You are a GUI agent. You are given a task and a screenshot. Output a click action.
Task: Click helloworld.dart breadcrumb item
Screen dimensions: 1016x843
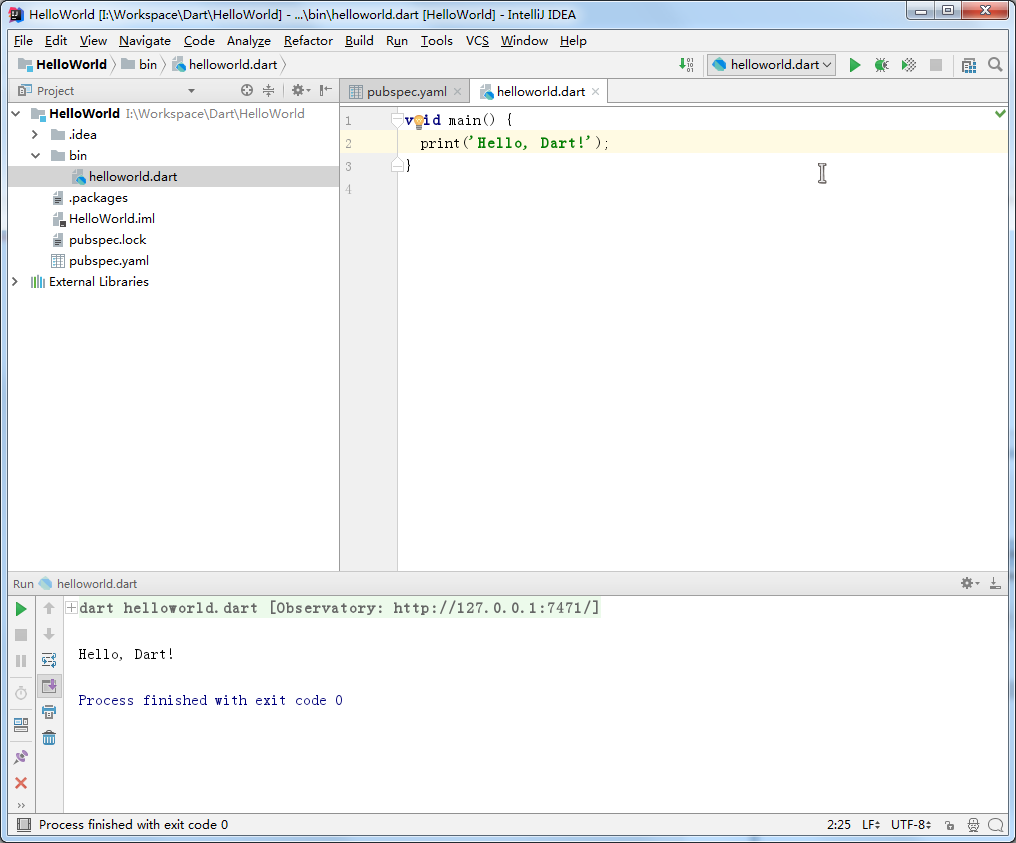225,65
